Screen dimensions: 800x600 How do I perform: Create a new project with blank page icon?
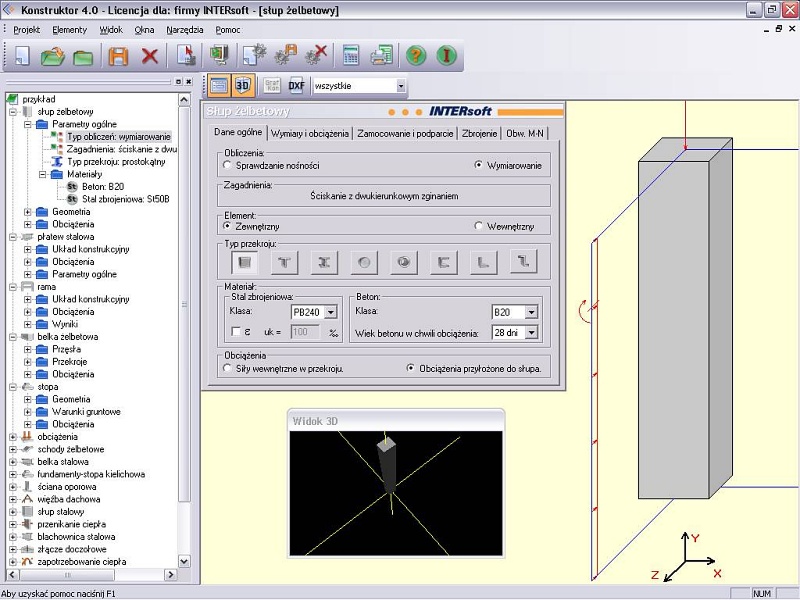[22, 56]
